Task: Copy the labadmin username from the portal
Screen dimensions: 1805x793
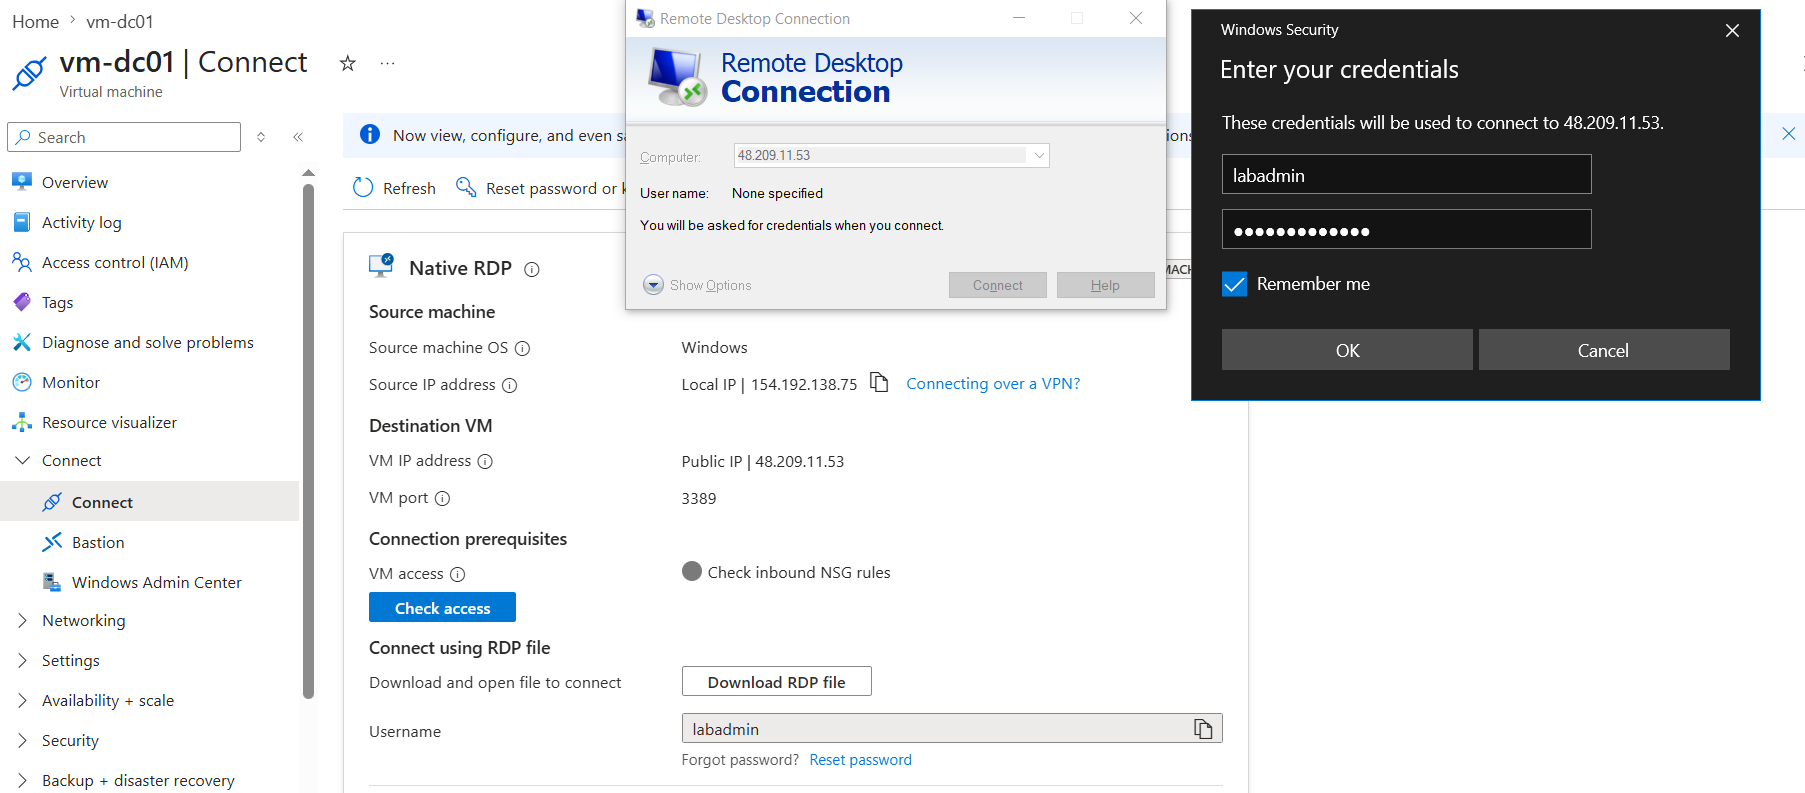Action: [1203, 729]
